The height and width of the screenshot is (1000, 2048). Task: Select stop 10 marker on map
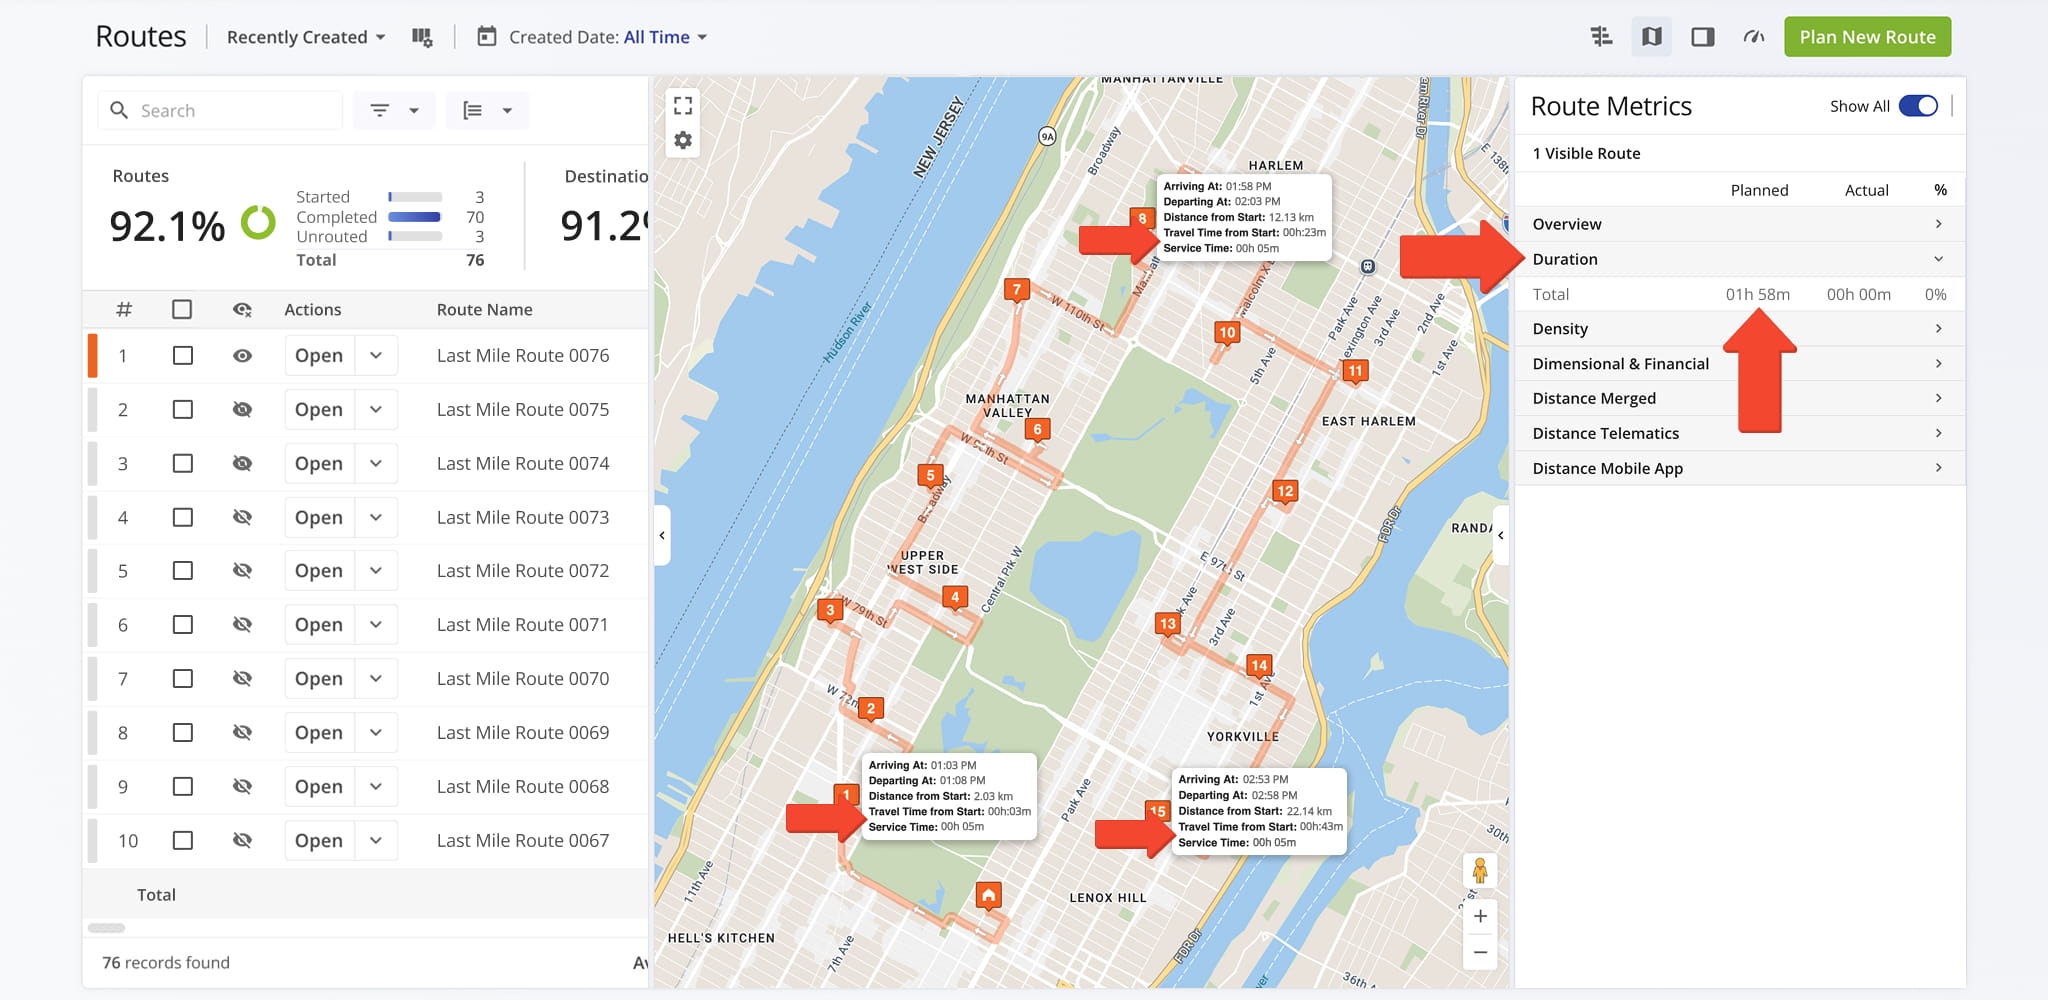pyautogui.click(x=1227, y=333)
